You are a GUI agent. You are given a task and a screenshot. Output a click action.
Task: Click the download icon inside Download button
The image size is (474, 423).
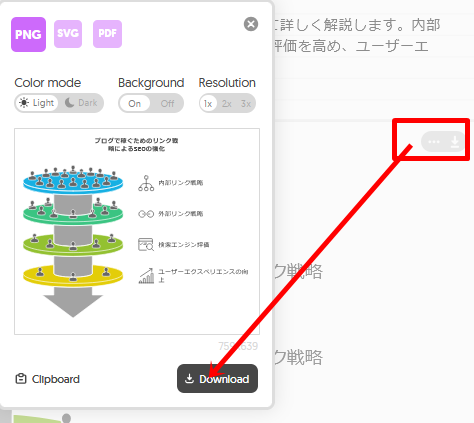(x=189, y=378)
